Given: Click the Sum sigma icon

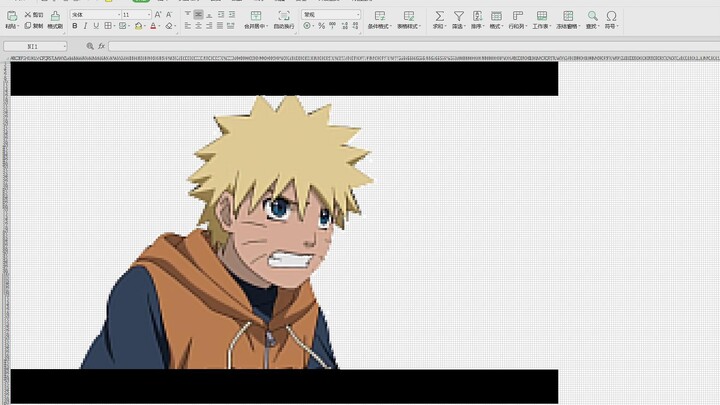Looking at the screenshot, I should click(439, 16).
